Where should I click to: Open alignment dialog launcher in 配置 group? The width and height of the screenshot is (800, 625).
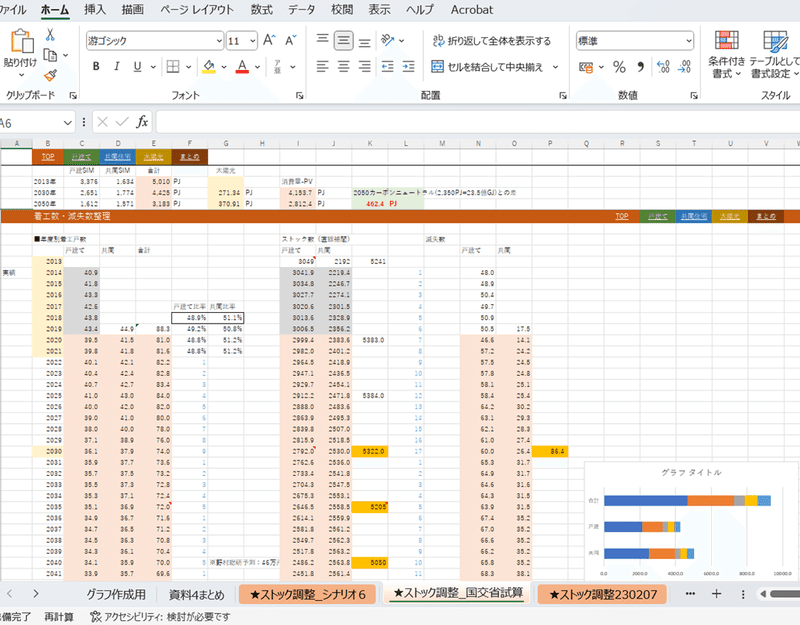click(x=563, y=95)
